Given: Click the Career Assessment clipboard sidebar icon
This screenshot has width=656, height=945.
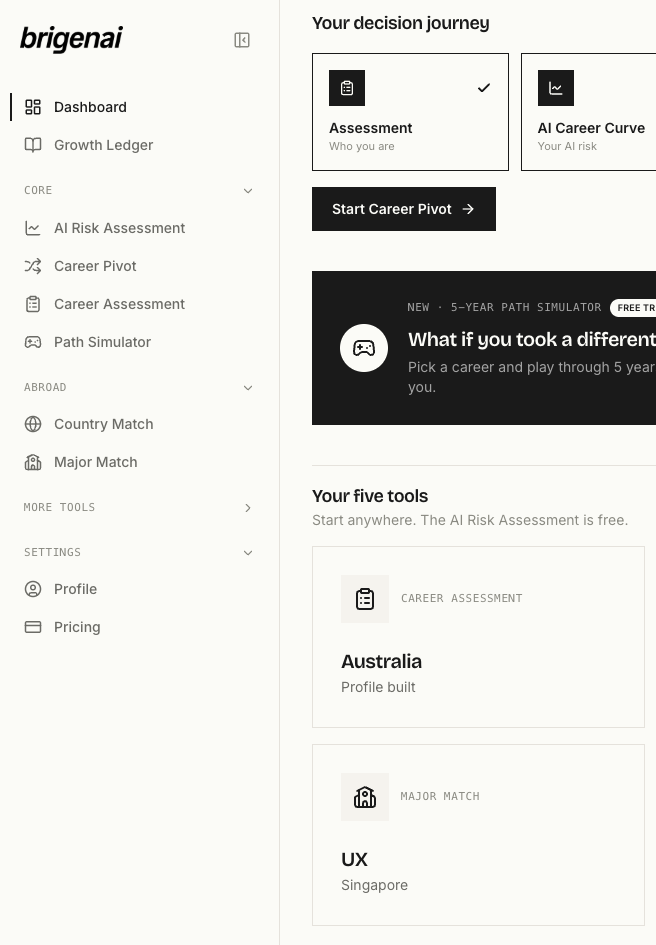Looking at the screenshot, I should coord(33,304).
